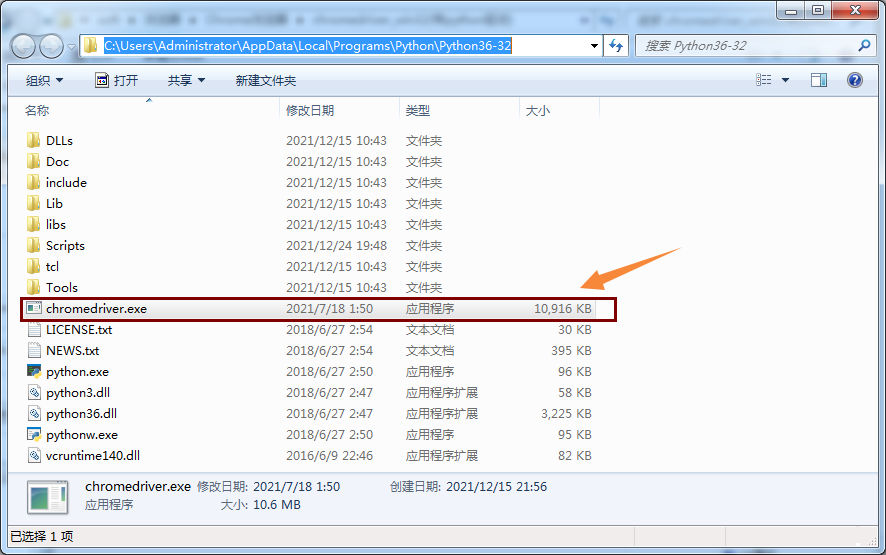This screenshot has width=886, height=555.
Task: Select file name pythonw.exe
Action: pyautogui.click(x=82, y=435)
